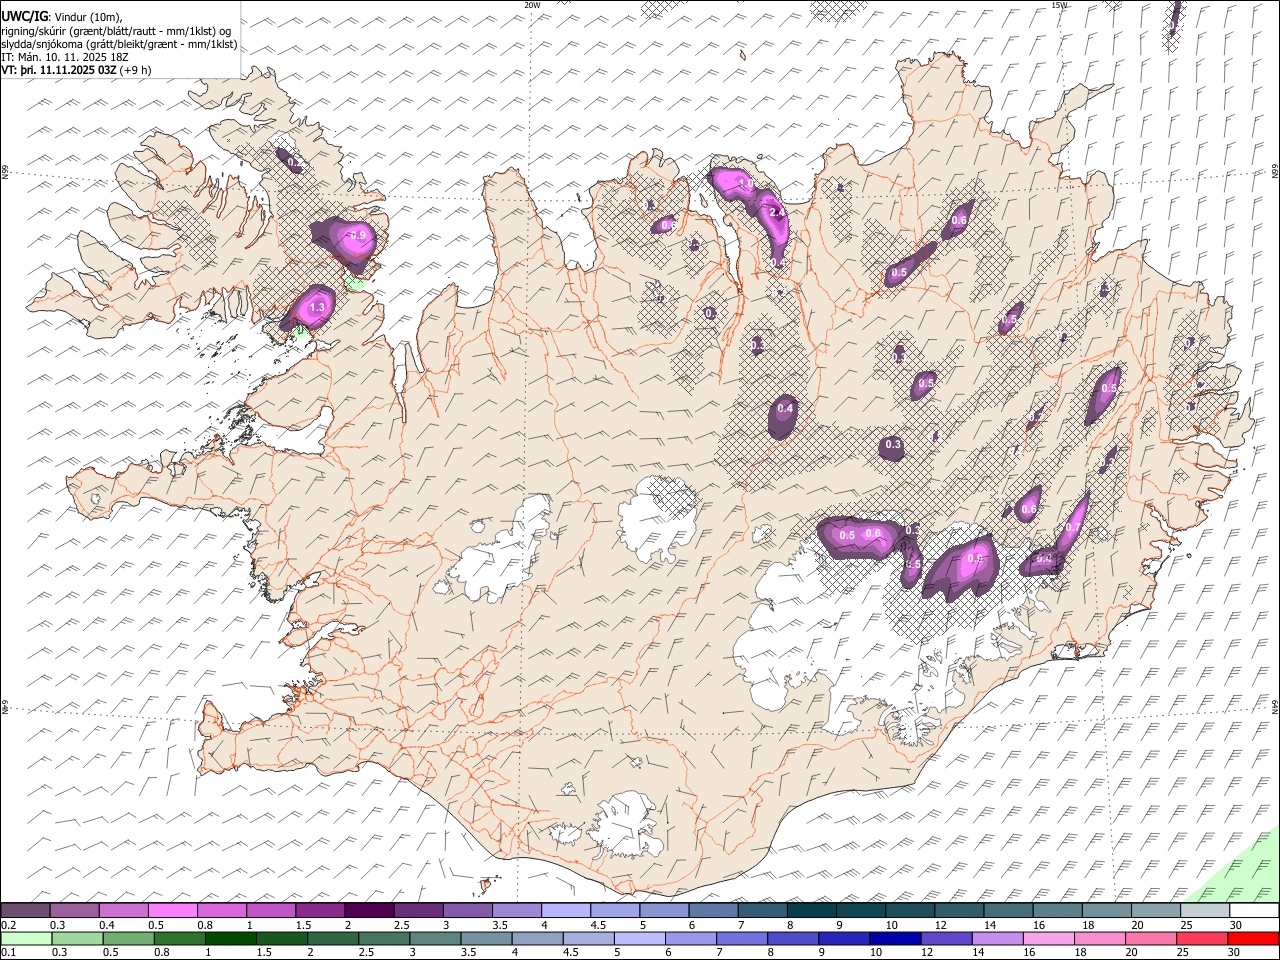This screenshot has height=960, width=1280.
Task: Click the 4 swatch in lower legend row
Action: [x=538, y=939]
